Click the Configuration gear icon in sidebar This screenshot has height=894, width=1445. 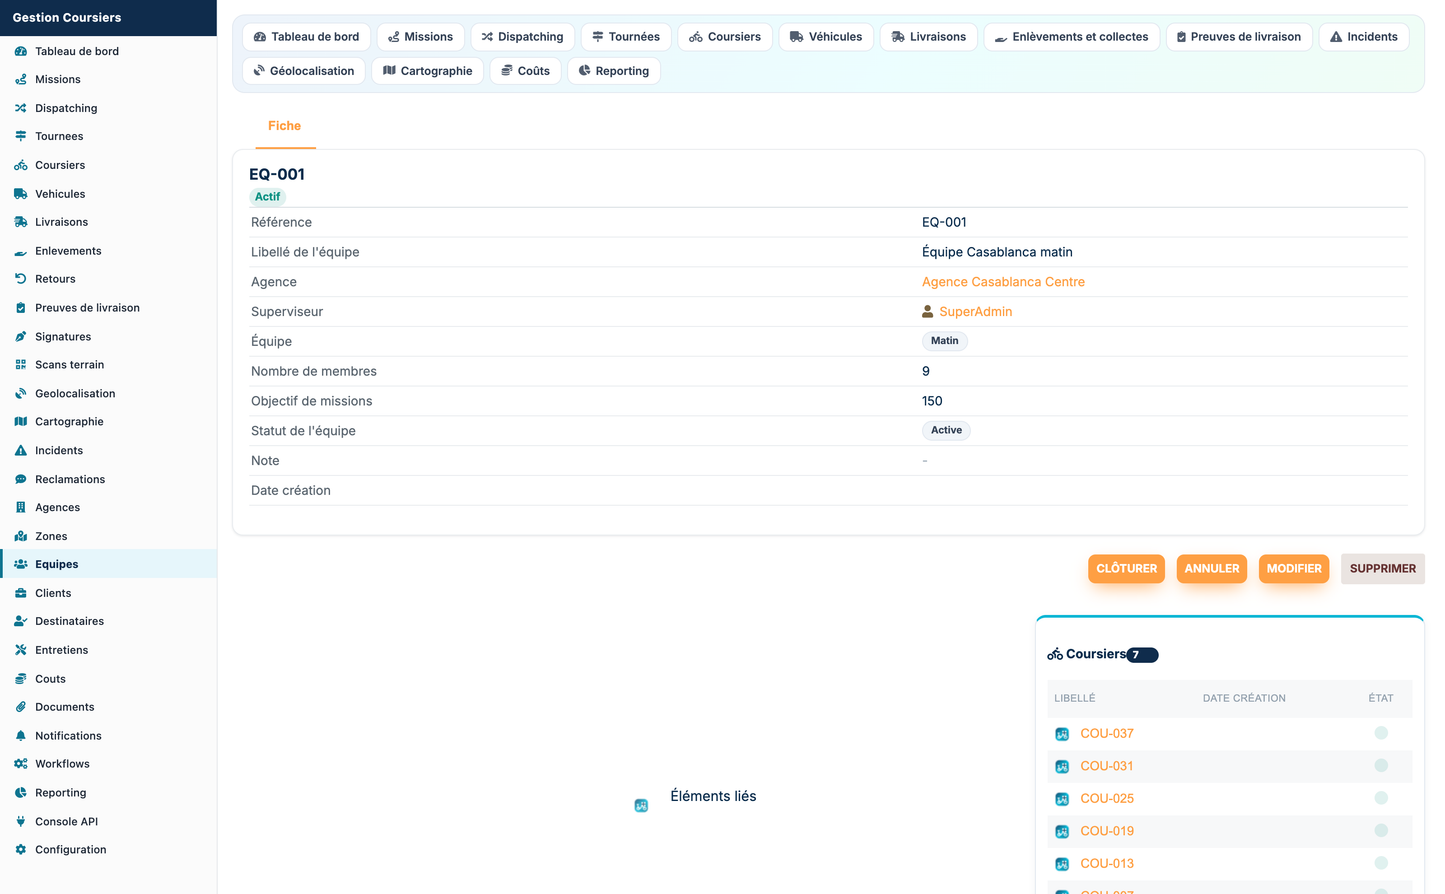tap(20, 850)
